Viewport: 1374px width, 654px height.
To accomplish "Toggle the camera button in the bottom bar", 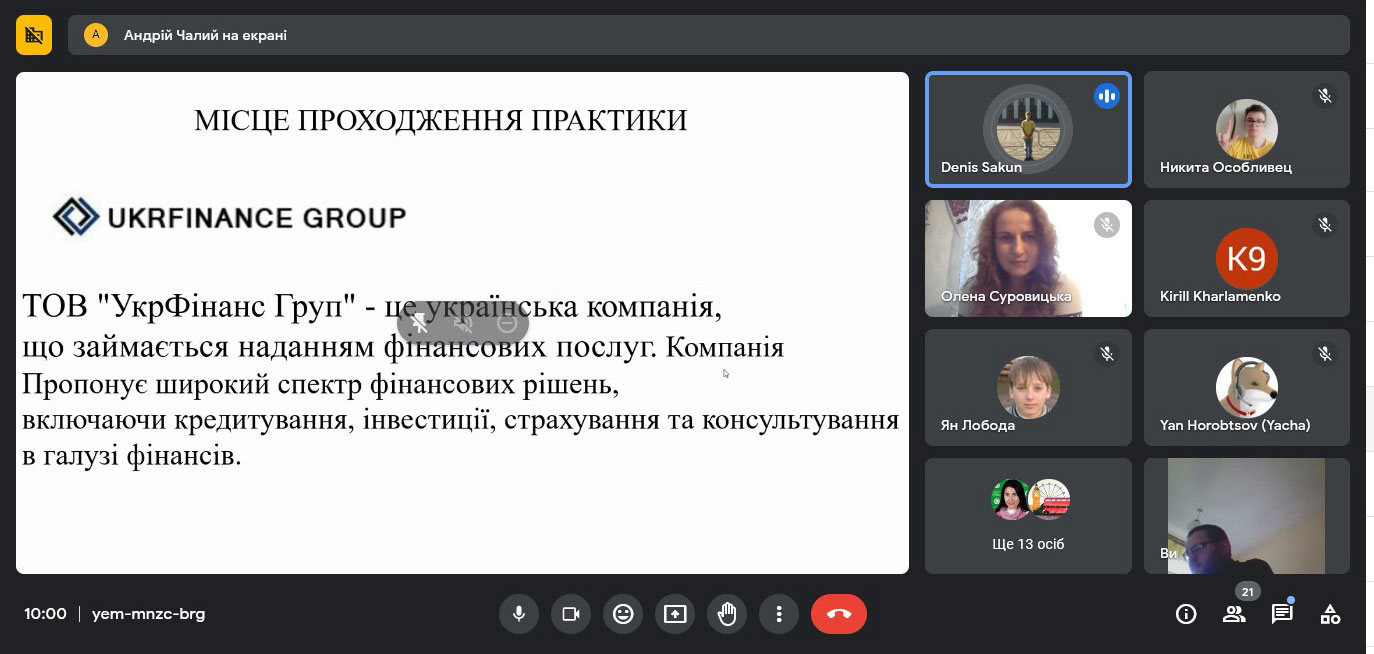I will (x=571, y=614).
